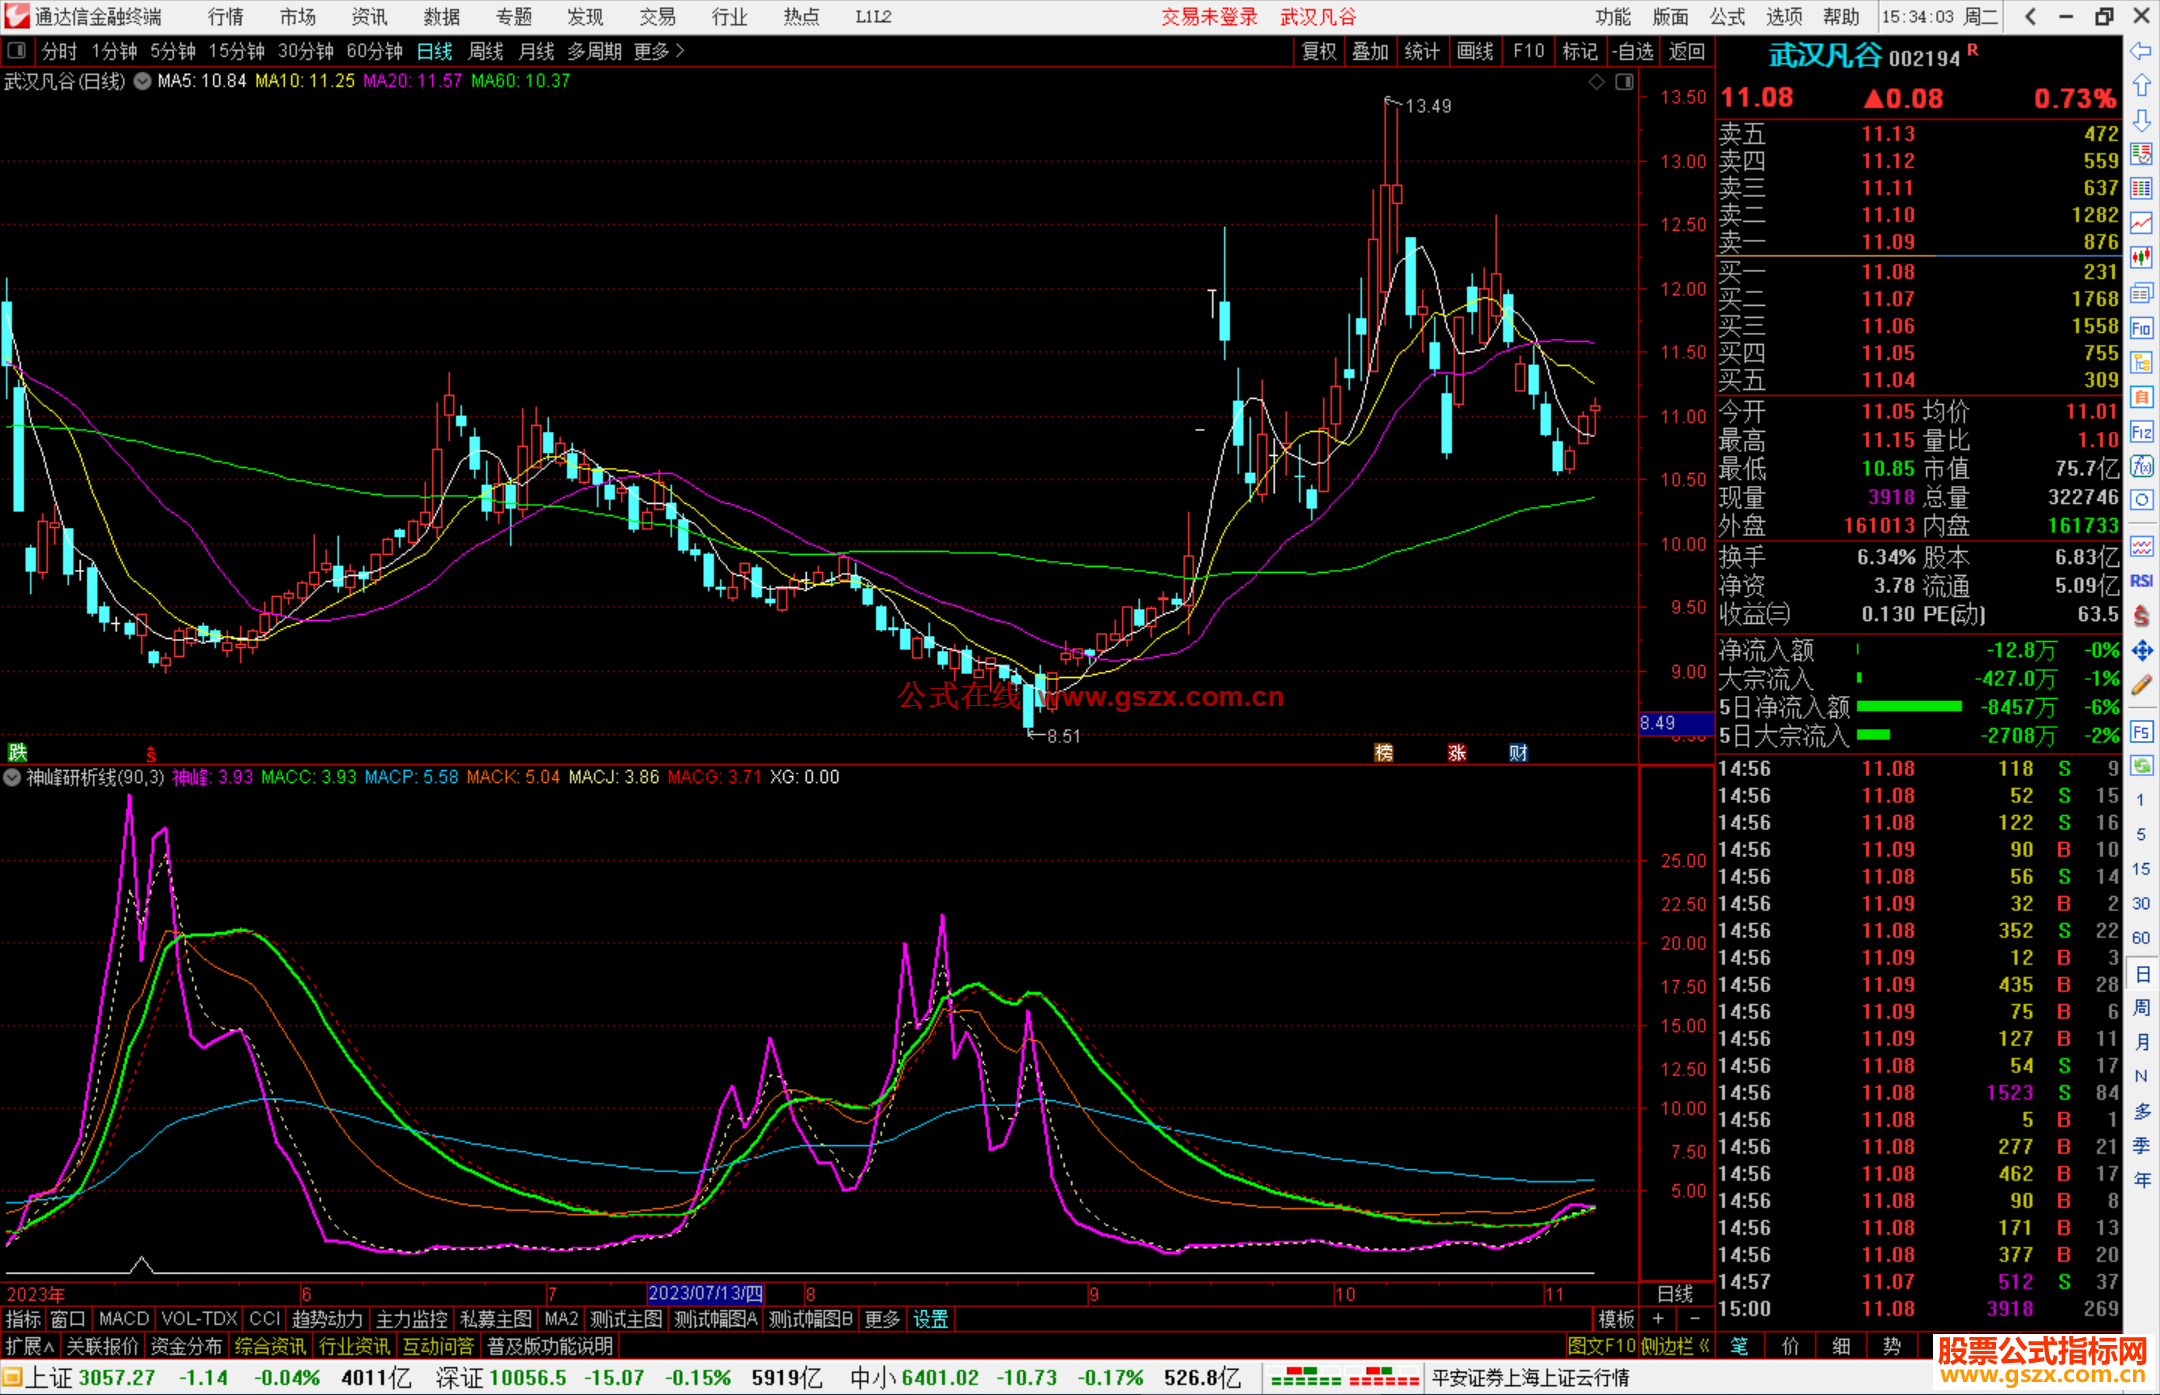The width and height of the screenshot is (2160, 1395).
Task: Switch to the MACD indicator tab
Action: coord(123,1319)
